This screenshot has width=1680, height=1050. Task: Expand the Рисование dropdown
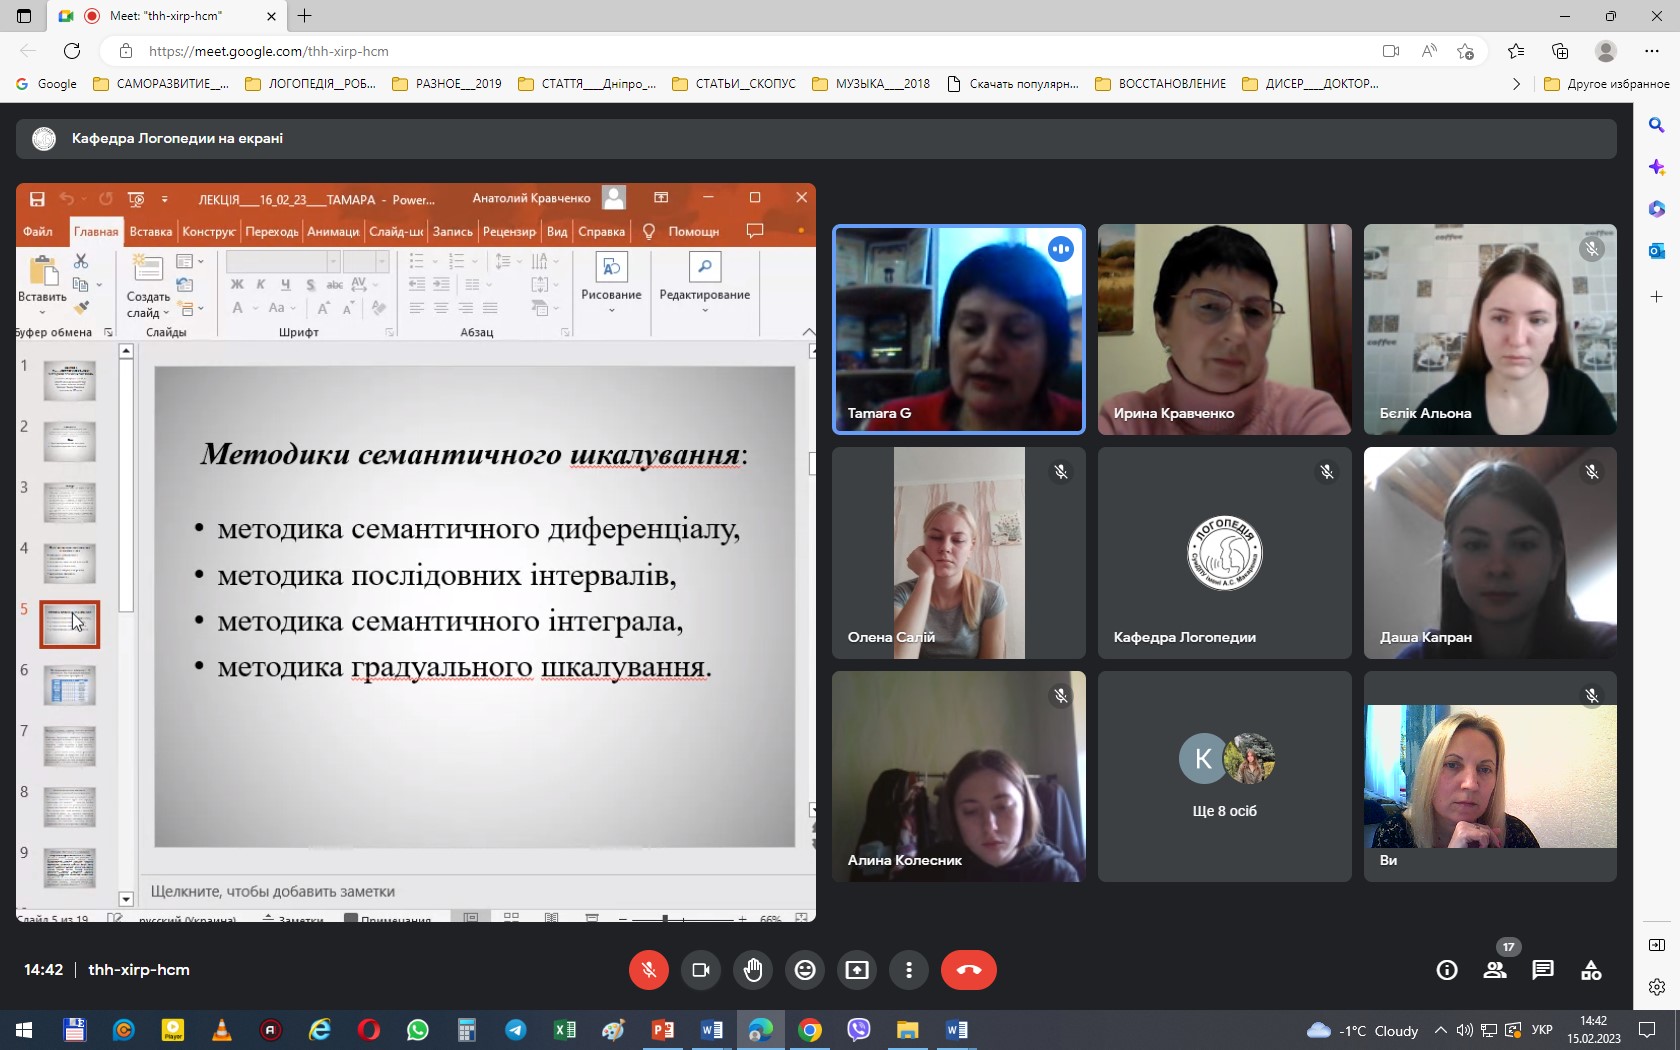[x=611, y=283]
